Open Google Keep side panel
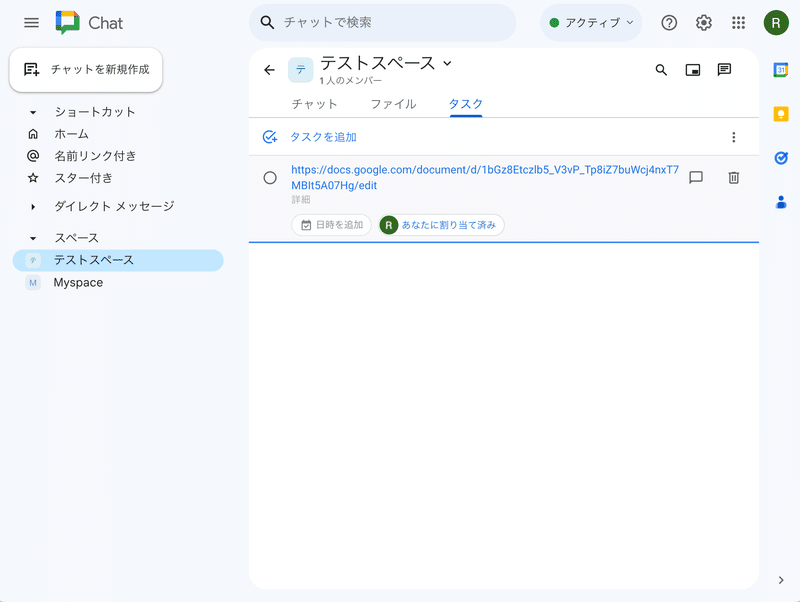Image resolution: width=800 pixels, height=602 pixels. coord(781,114)
